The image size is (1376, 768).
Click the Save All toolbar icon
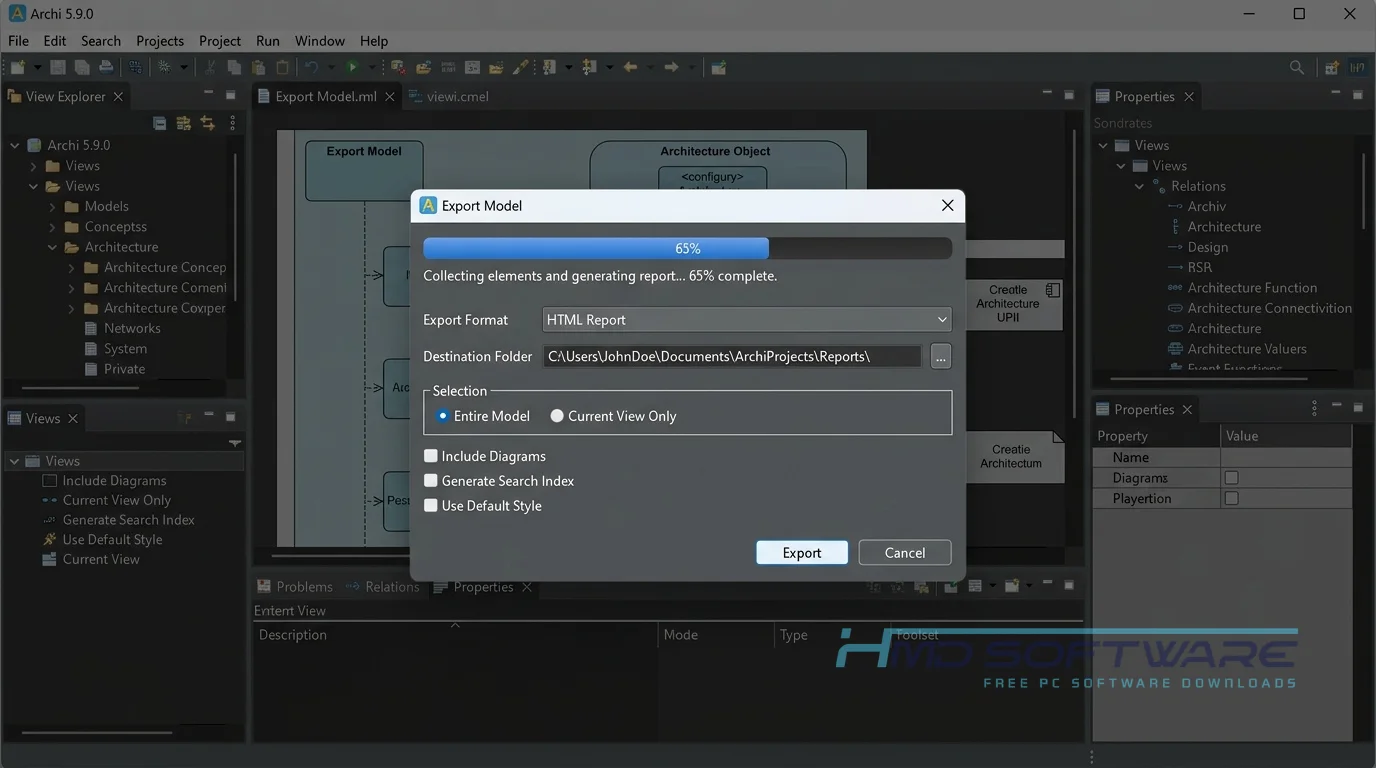[x=82, y=67]
